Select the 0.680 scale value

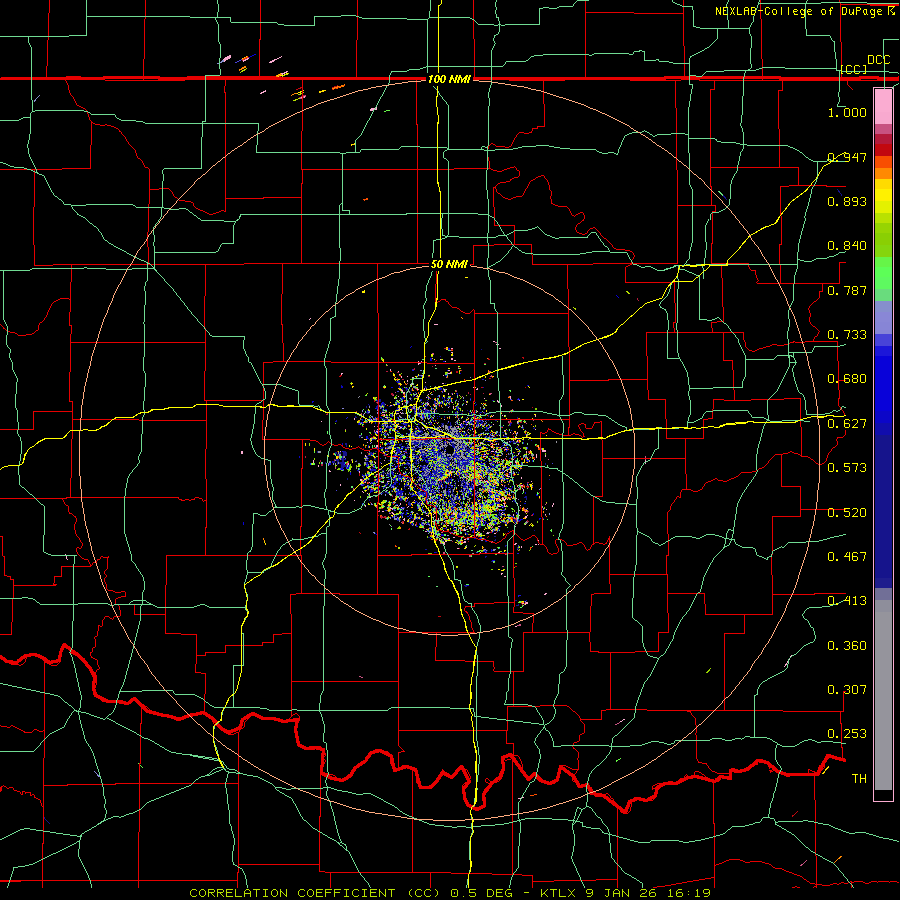click(847, 378)
